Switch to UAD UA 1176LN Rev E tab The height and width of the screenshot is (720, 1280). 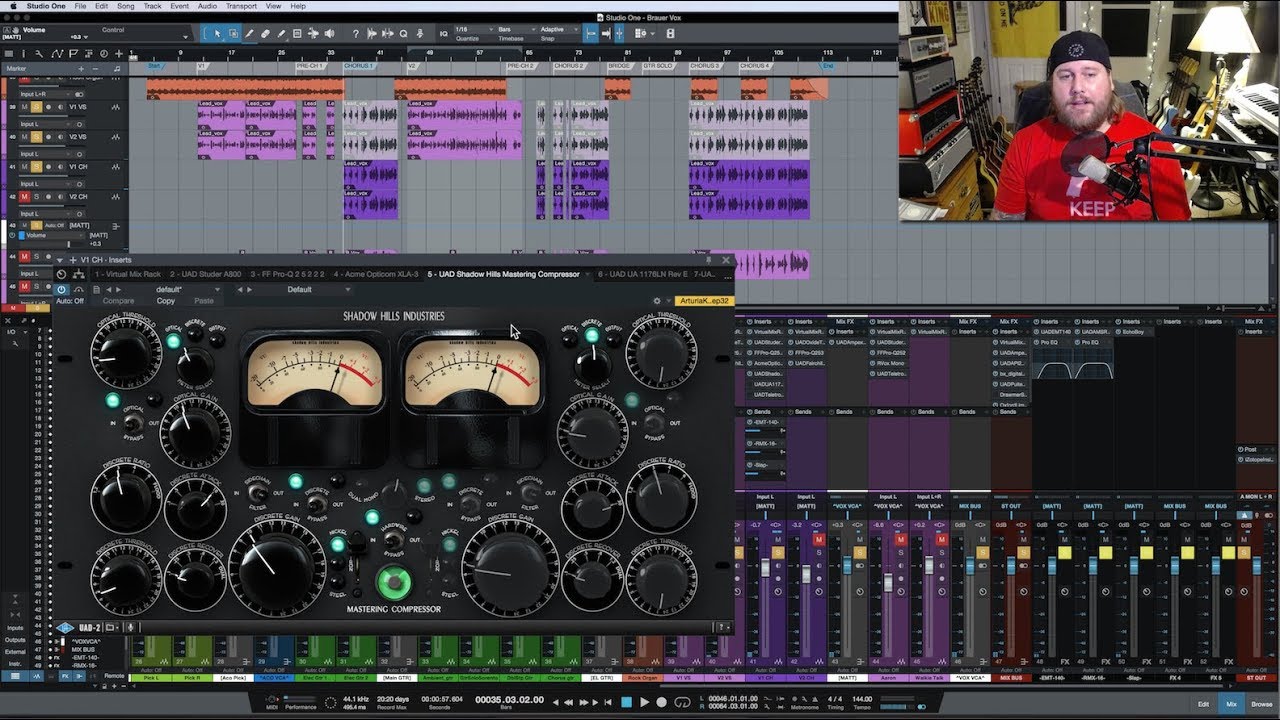(644, 274)
